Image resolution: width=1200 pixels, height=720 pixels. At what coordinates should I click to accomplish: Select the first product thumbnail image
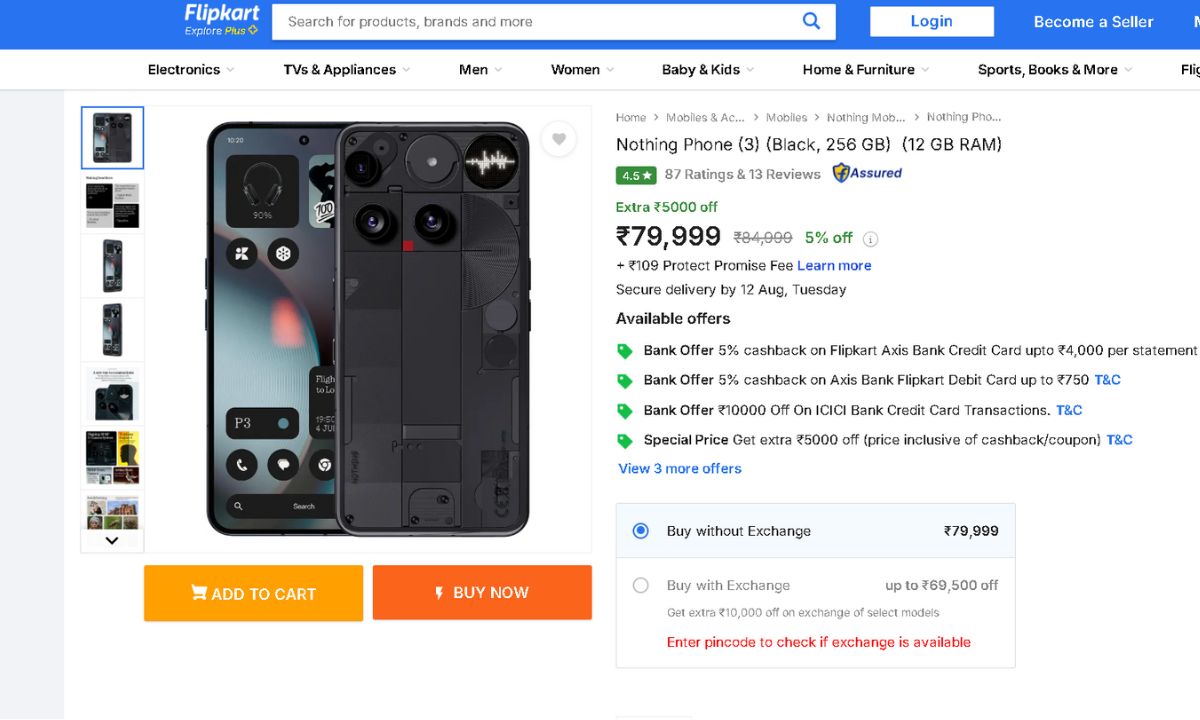click(112, 138)
